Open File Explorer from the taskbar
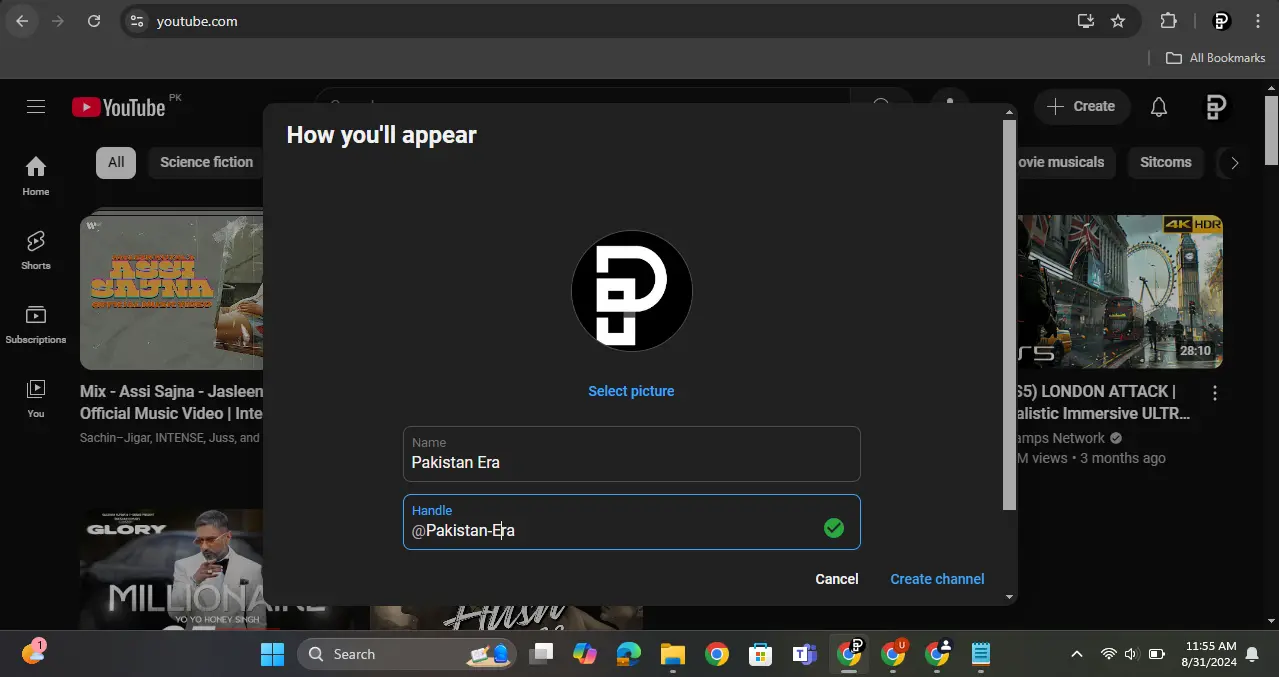Screen dimensions: 1279x677 click(x=672, y=654)
